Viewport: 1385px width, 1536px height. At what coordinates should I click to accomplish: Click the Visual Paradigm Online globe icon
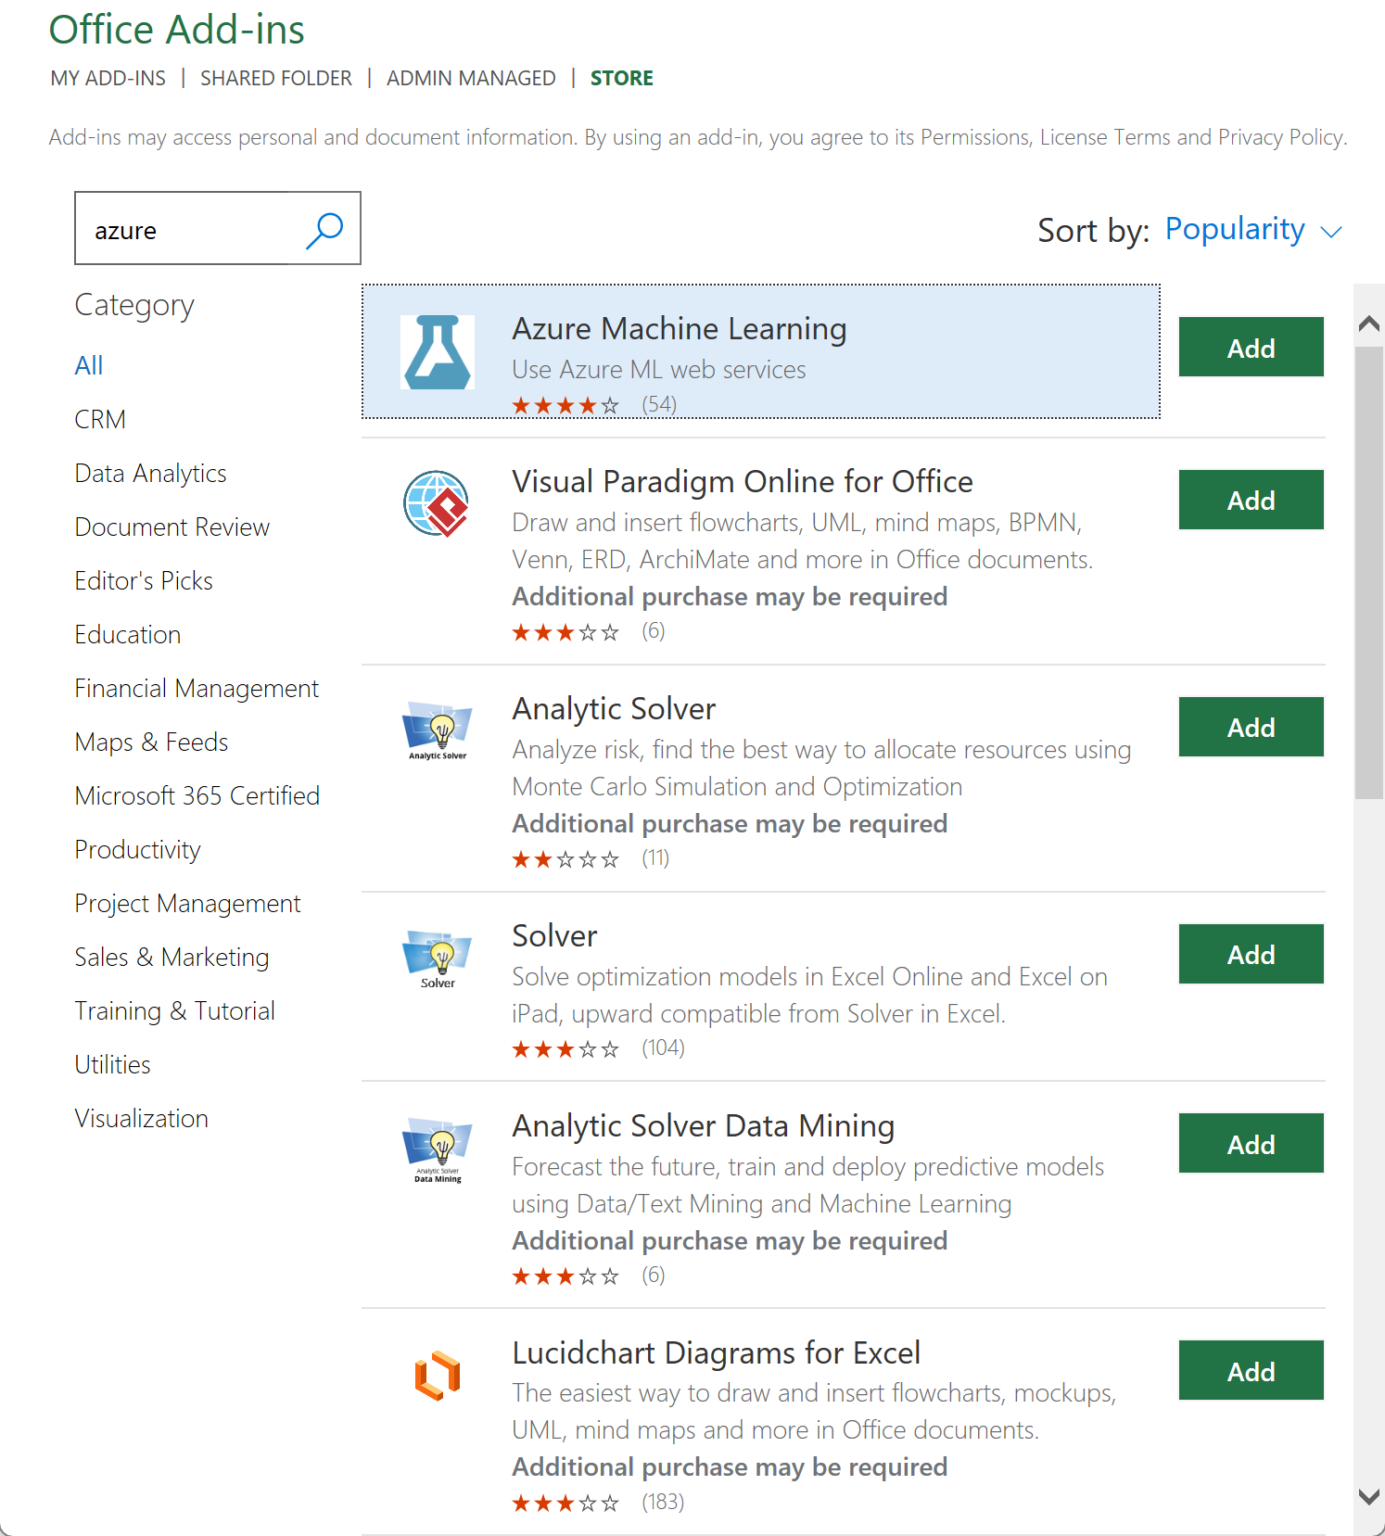[x=437, y=503]
